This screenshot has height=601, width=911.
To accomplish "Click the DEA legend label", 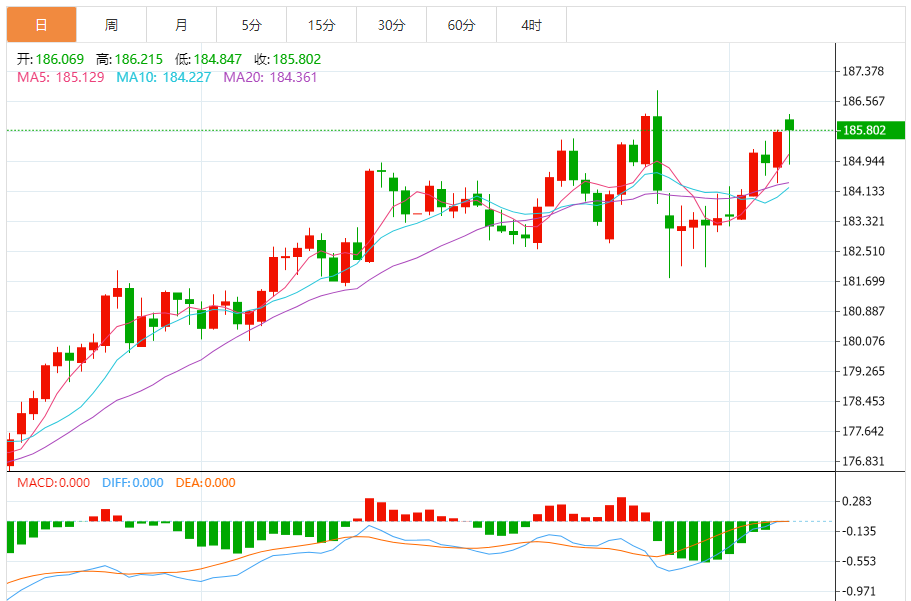I will (205, 483).
